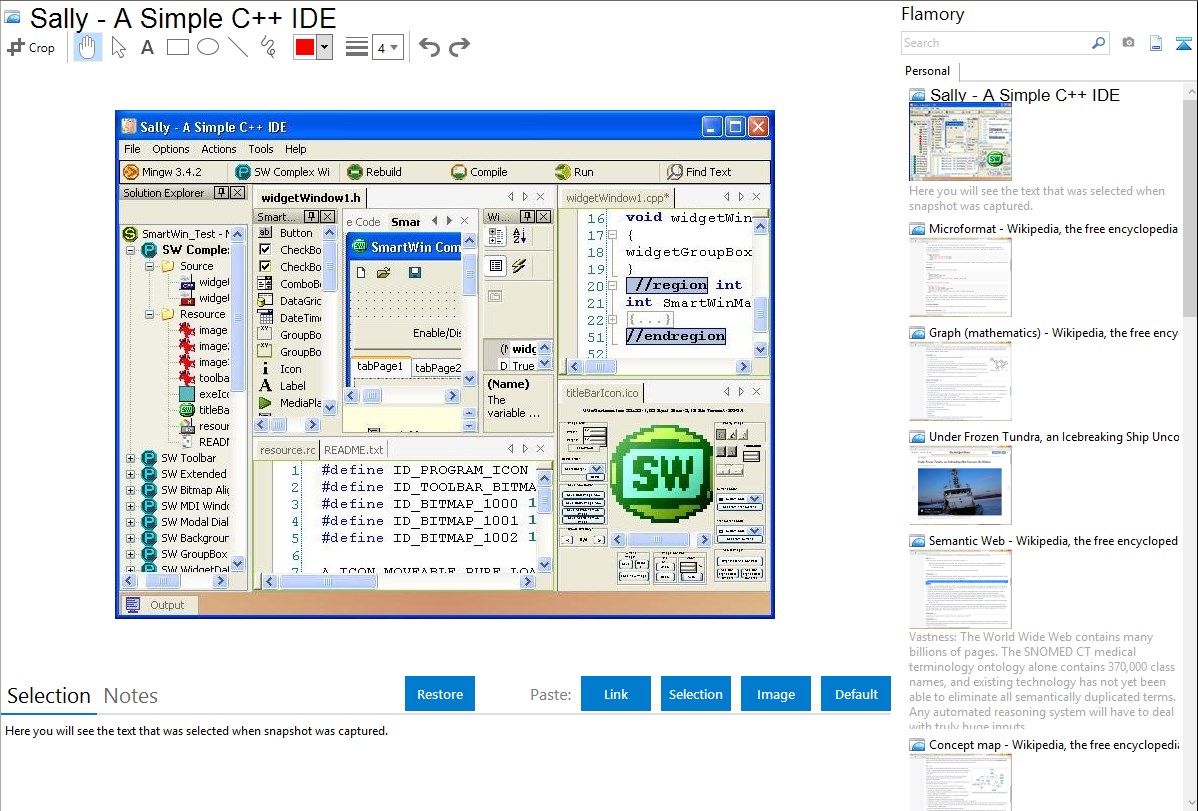Click the Concept map snapshot title
This screenshot has width=1198, height=811.
tap(1054, 745)
